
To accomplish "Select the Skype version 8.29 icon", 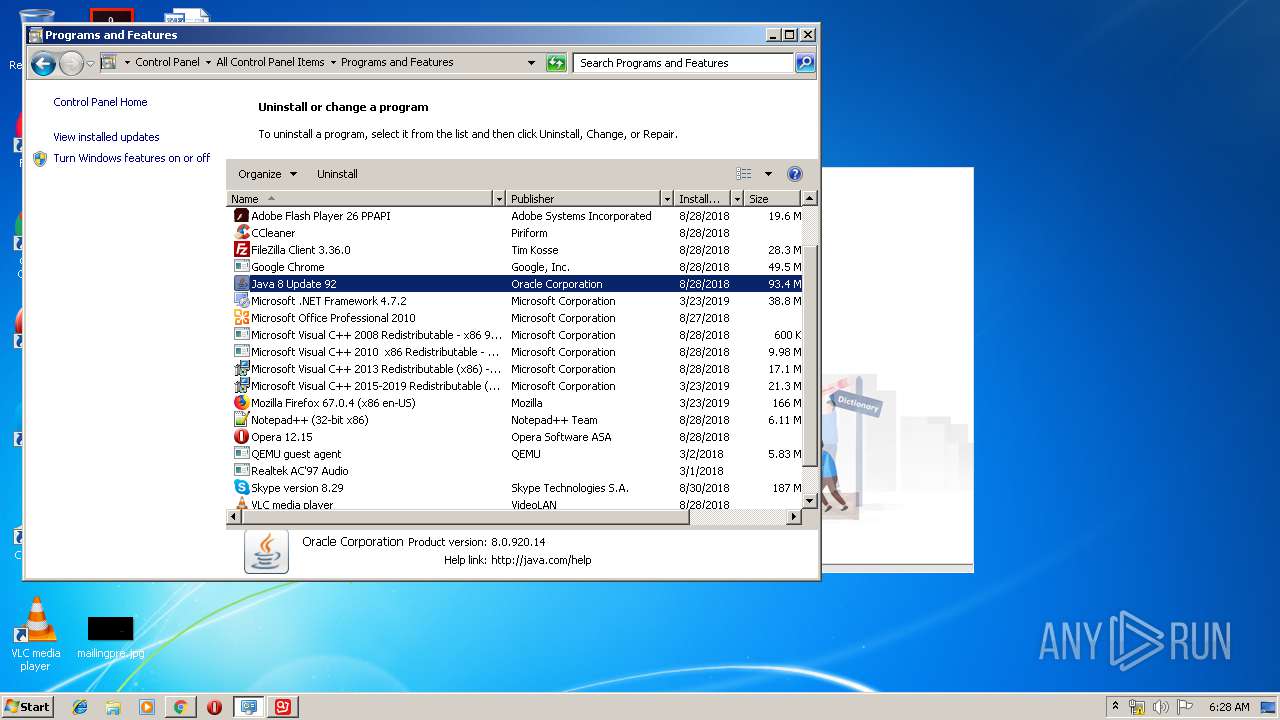I will [241, 488].
